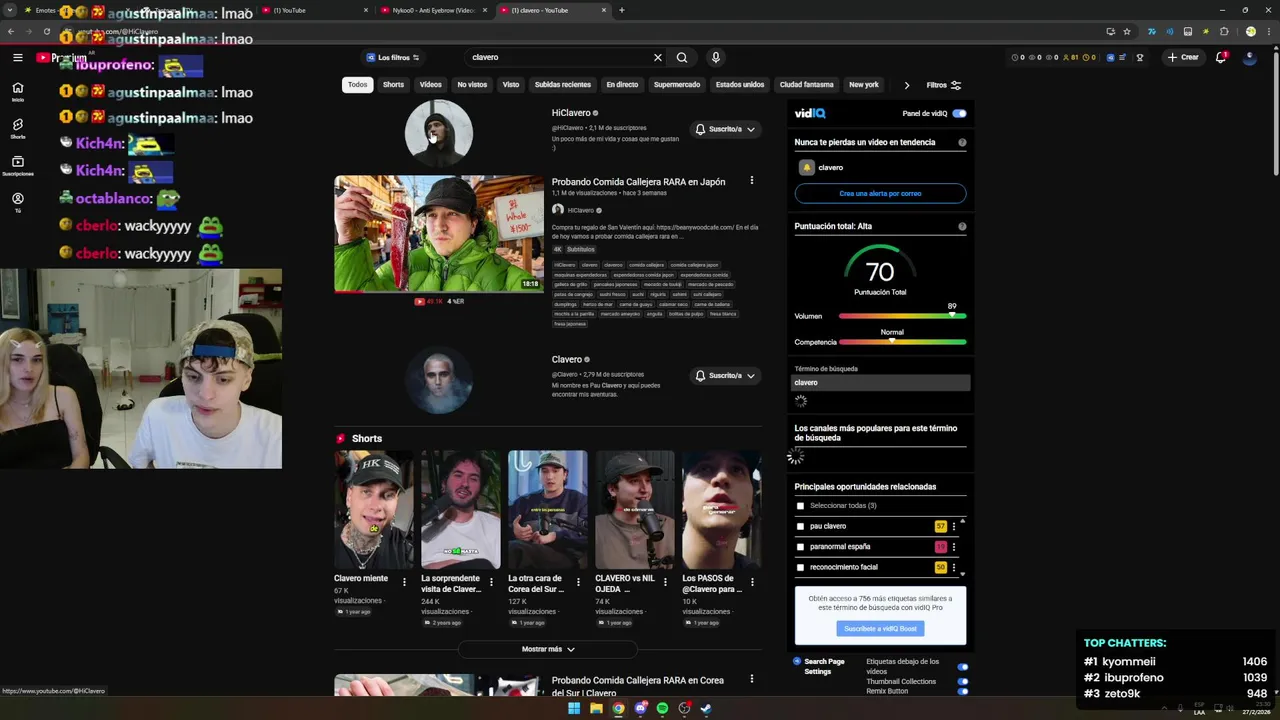Open the account avatar menu
1280x720 pixels.
click(x=1250, y=57)
